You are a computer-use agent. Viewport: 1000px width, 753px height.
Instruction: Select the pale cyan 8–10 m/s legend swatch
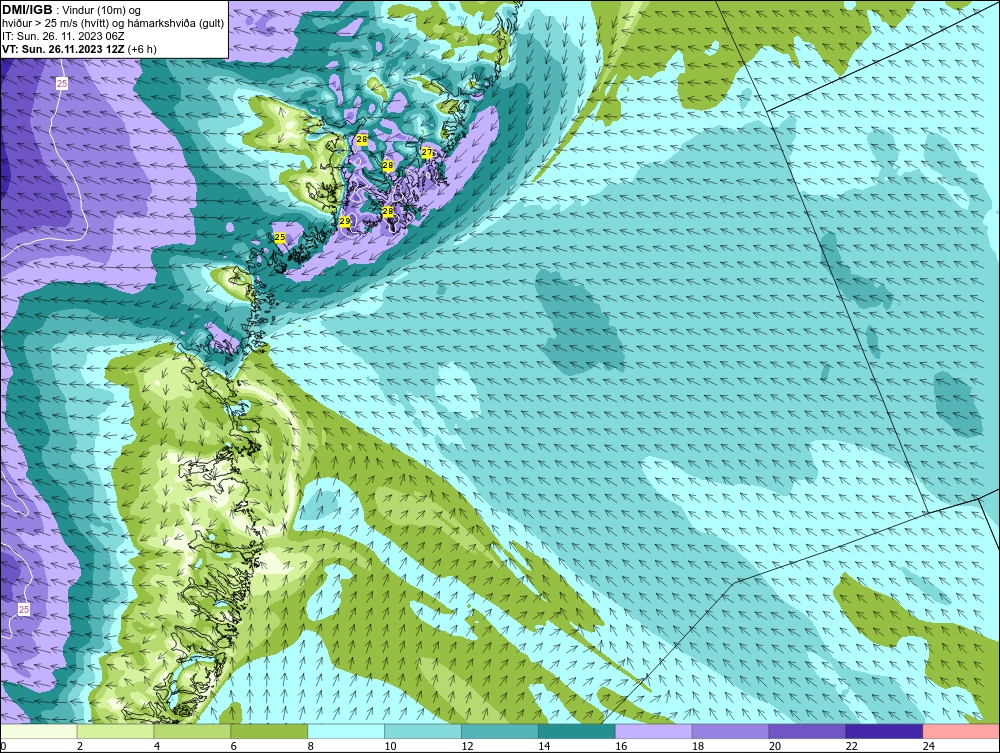pos(346,731)
